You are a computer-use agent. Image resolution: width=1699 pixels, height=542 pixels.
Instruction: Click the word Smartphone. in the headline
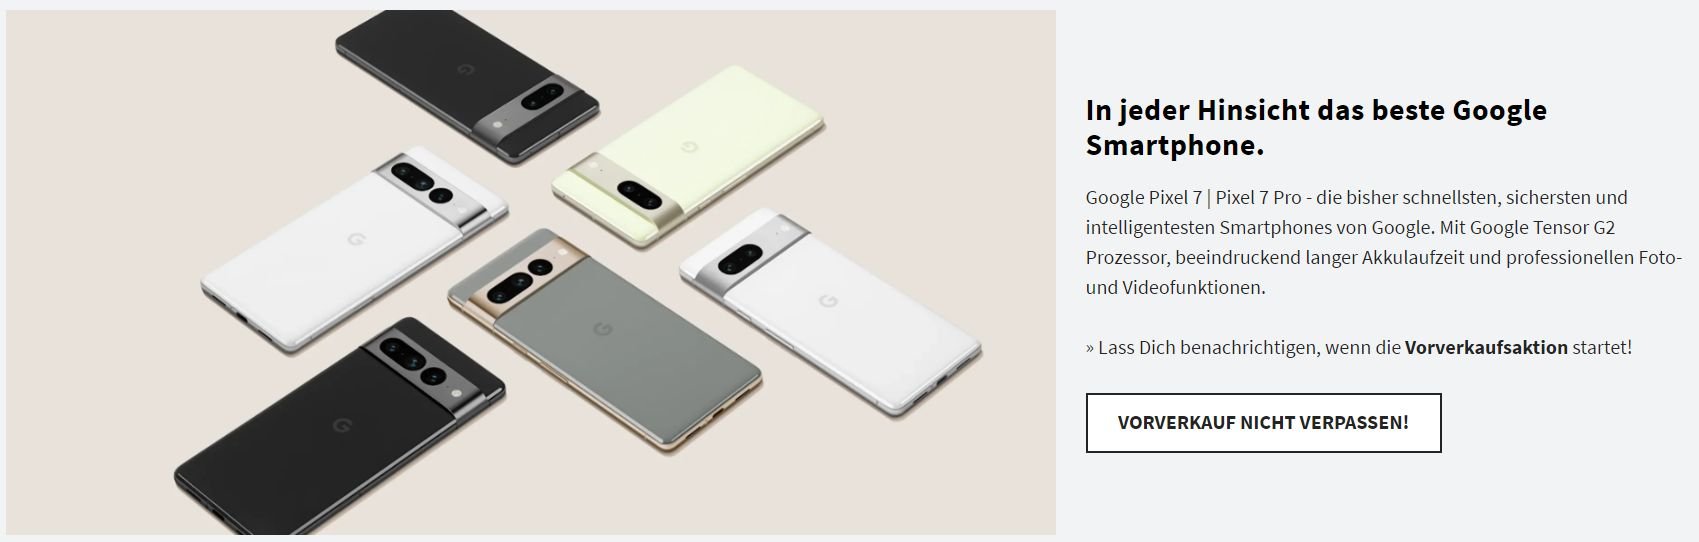(1175, 145)
